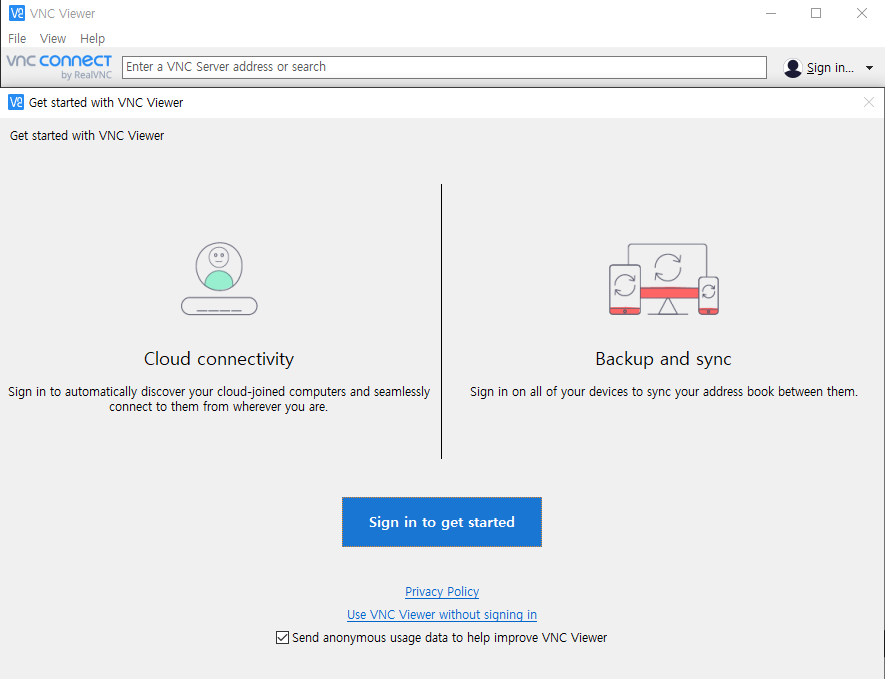This screenshot has height=679, width=885.
Task: Choose Use VNC Viewer without signing in
Action: click(441, 615)
